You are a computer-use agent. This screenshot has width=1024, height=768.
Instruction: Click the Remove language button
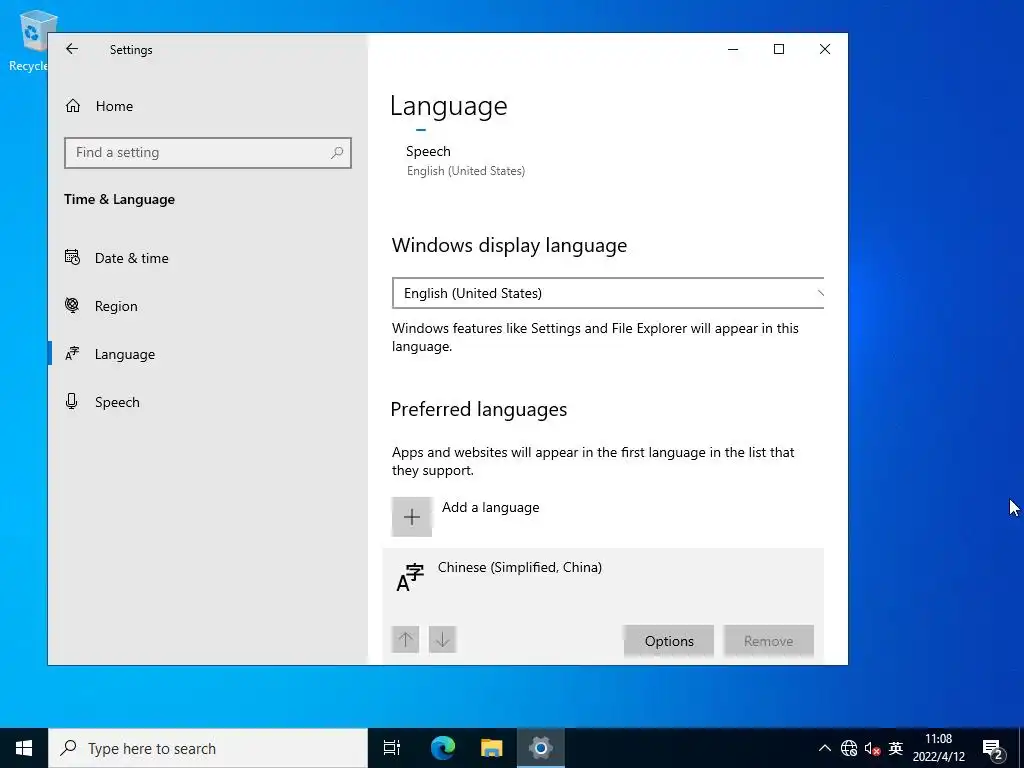(769, 641)
